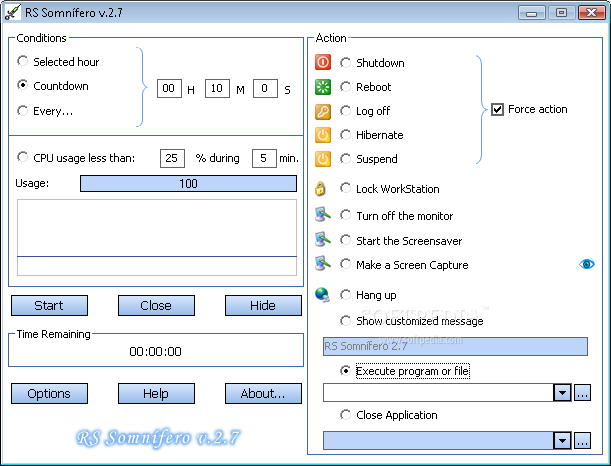Click the hours field showing 00
This screenshot has height=466, width=611.
click(169, 88)
